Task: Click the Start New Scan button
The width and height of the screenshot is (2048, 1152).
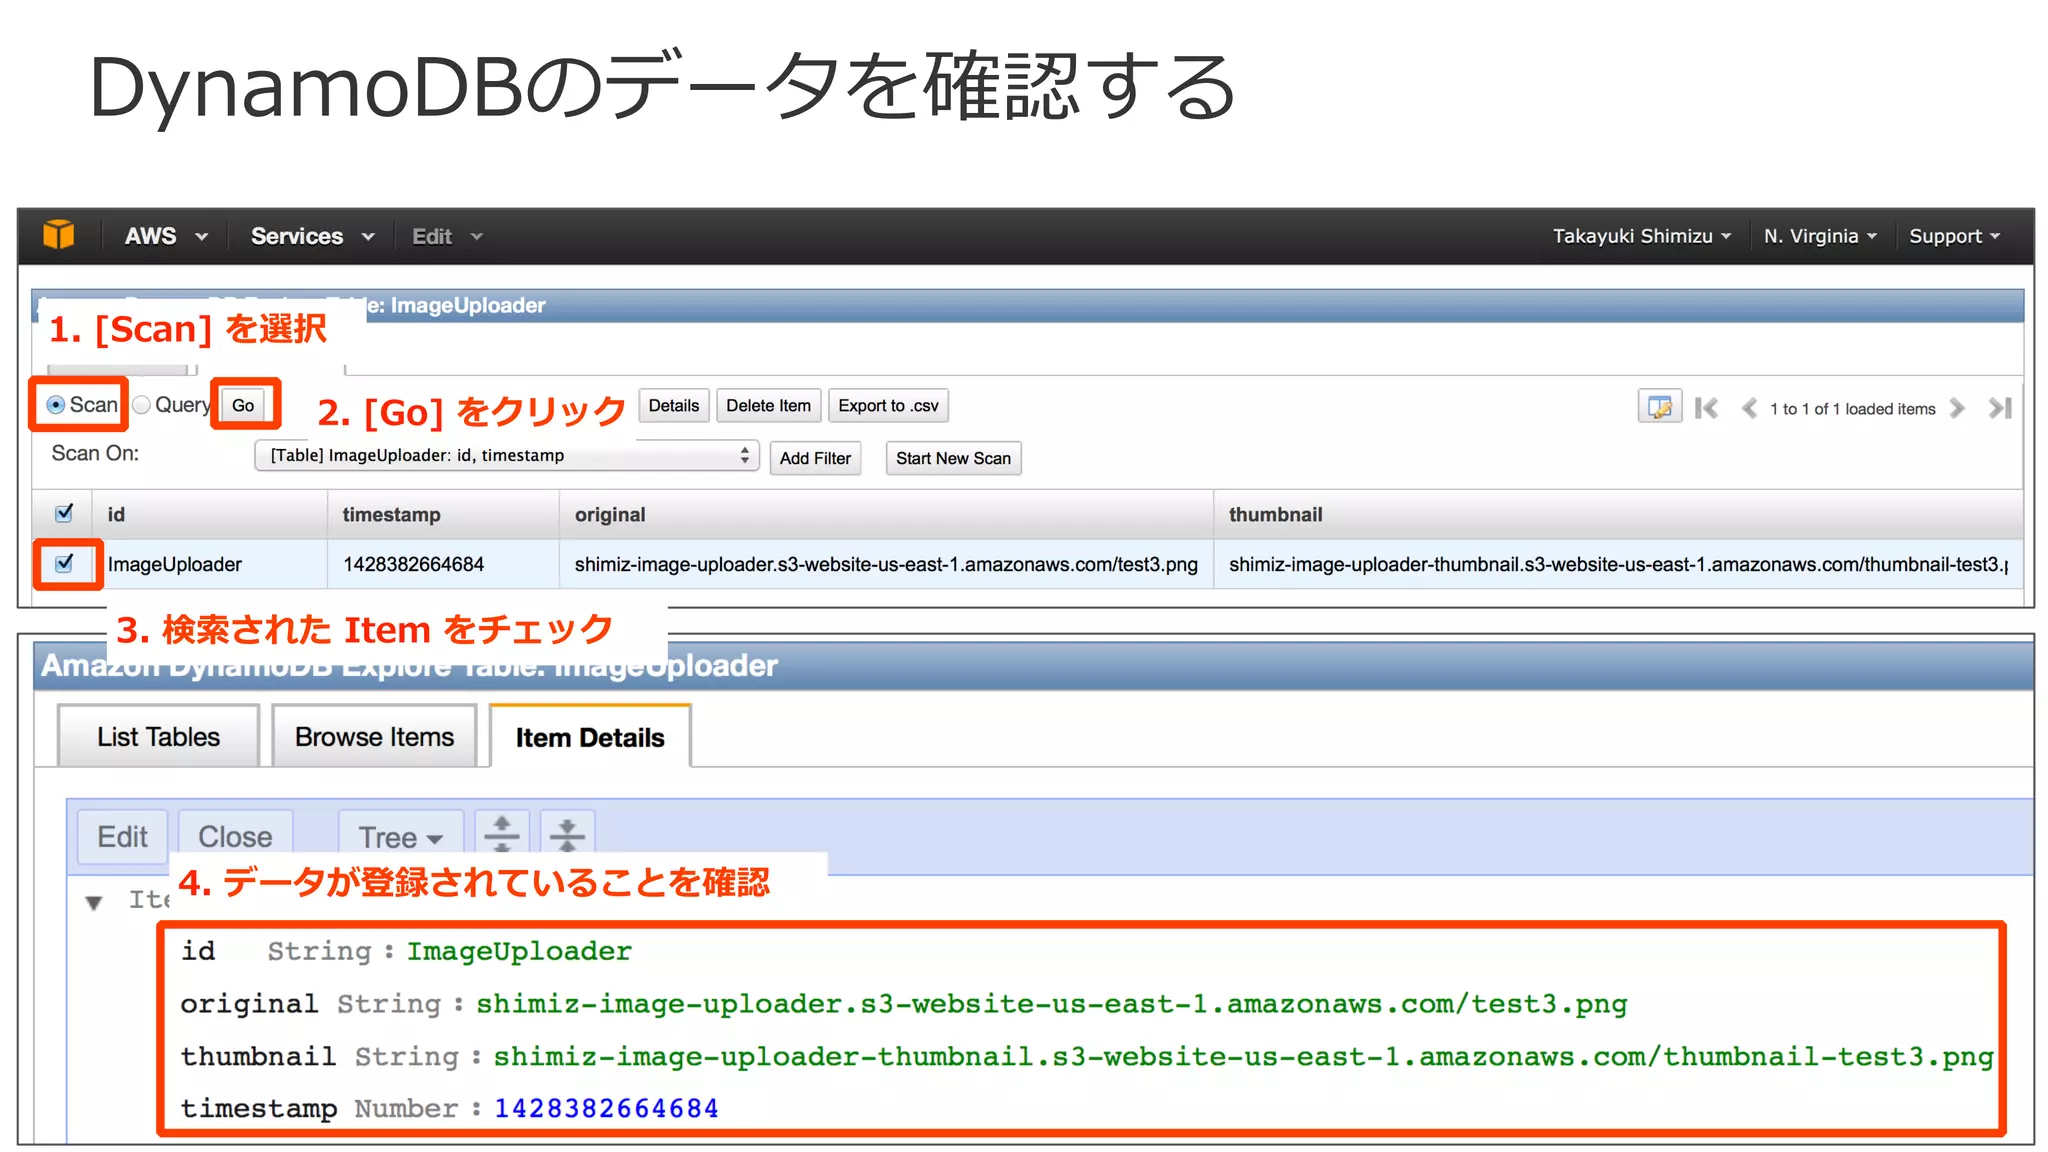Action: 953,458
